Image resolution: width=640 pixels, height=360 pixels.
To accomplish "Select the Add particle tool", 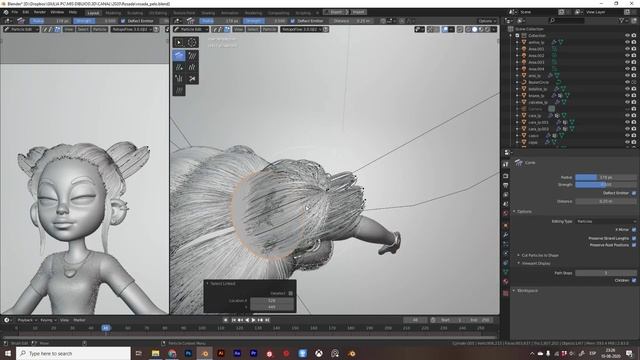I will tap(179, 67).
